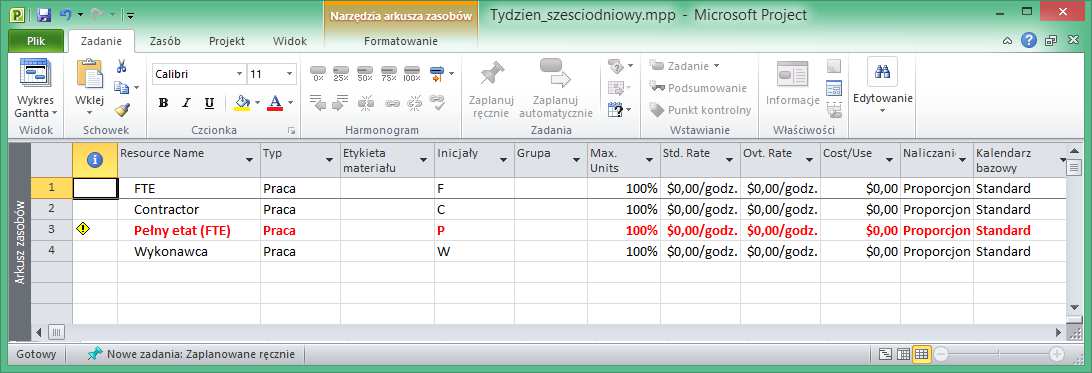1092x373 pixels.
Task: Click the Podsumowanie insert button
Action: pos(698,88)
